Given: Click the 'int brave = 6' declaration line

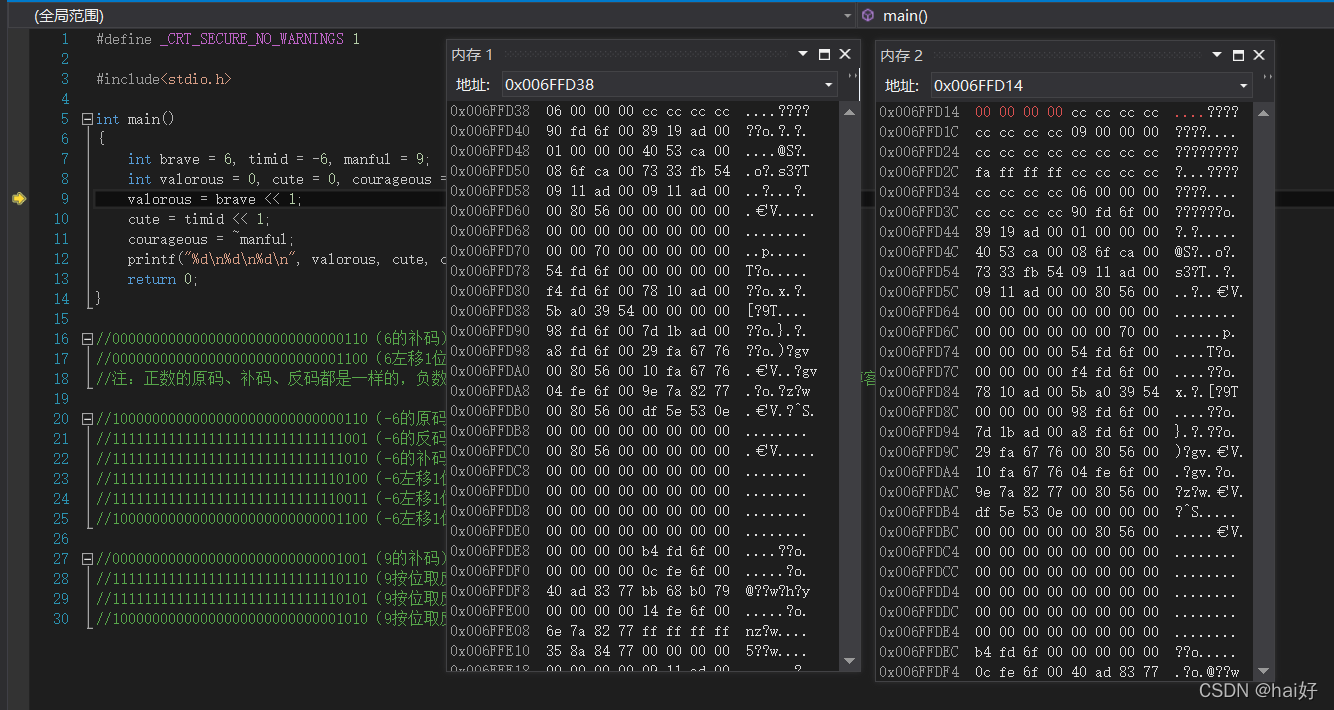Looking at the screenshot, I should 279,159.
